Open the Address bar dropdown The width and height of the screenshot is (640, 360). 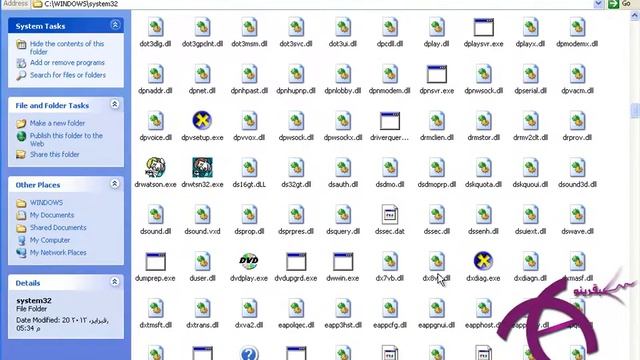[598, 4]
